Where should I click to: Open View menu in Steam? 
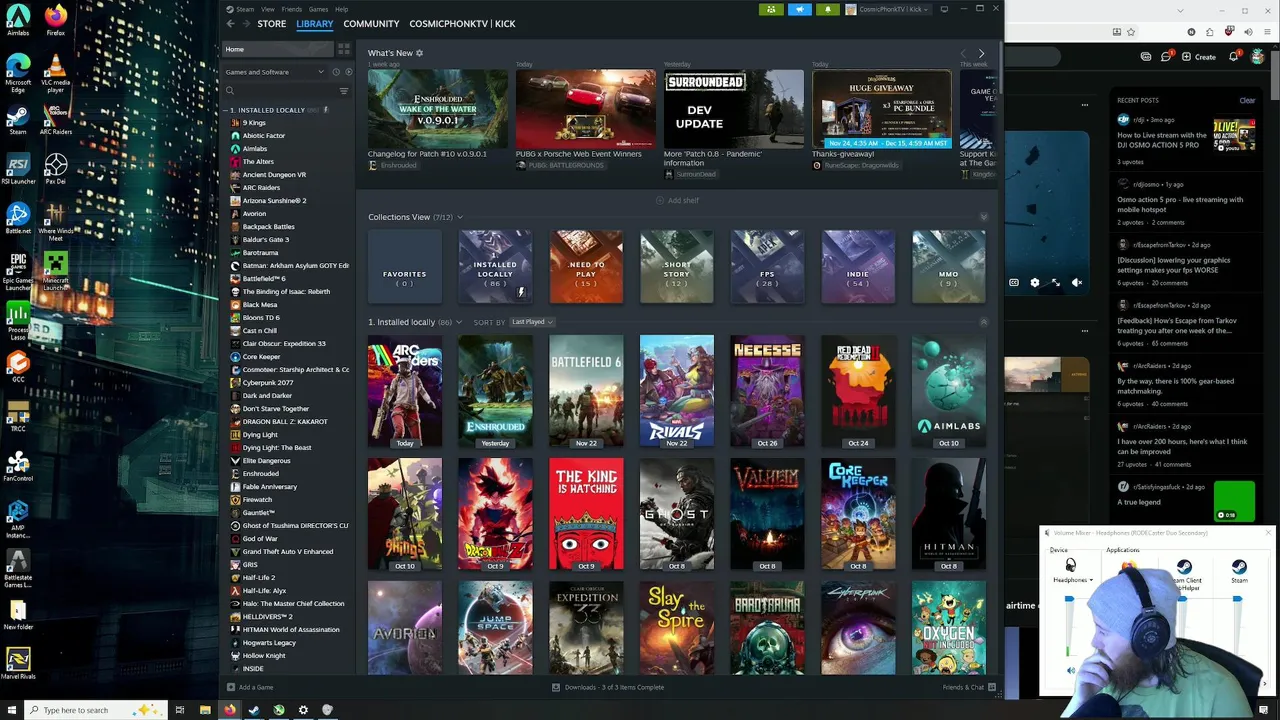(268, 9)
